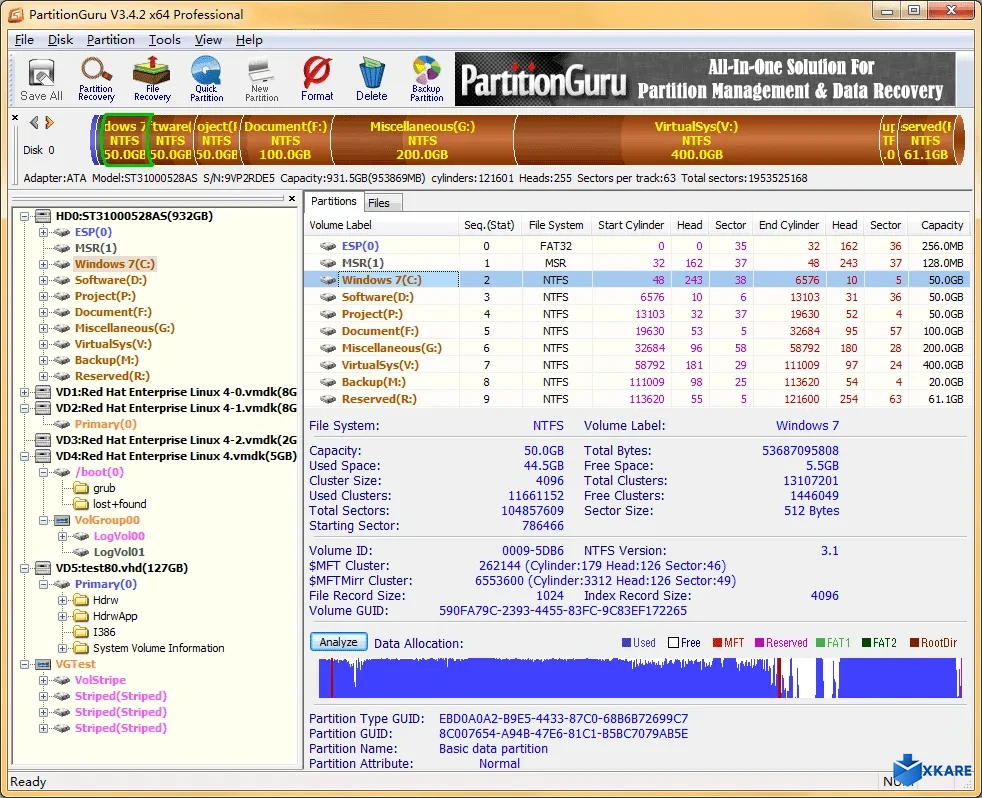Select lost+found folder in tree
The width and height of the screenshot is (982, 798).
pos(120,504)
